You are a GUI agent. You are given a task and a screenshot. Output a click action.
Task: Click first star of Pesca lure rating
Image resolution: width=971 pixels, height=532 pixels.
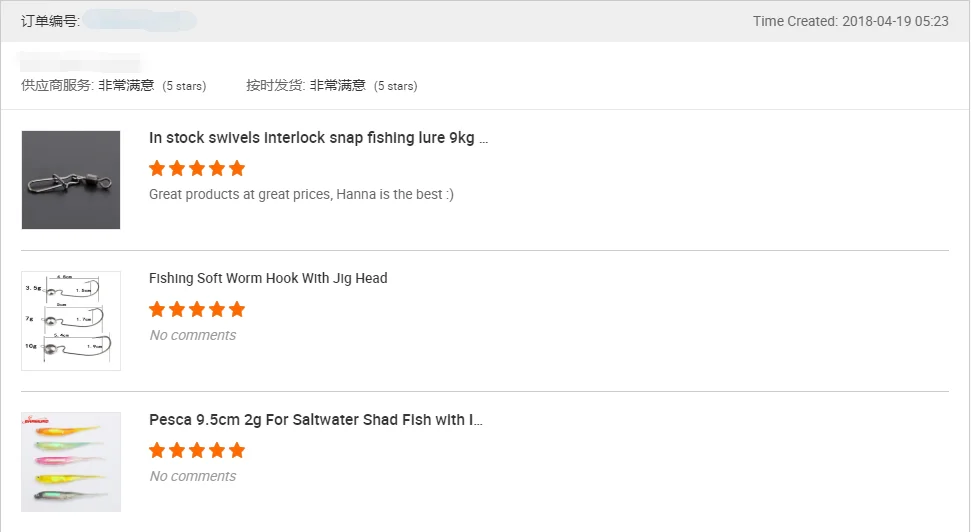point(158,450)
